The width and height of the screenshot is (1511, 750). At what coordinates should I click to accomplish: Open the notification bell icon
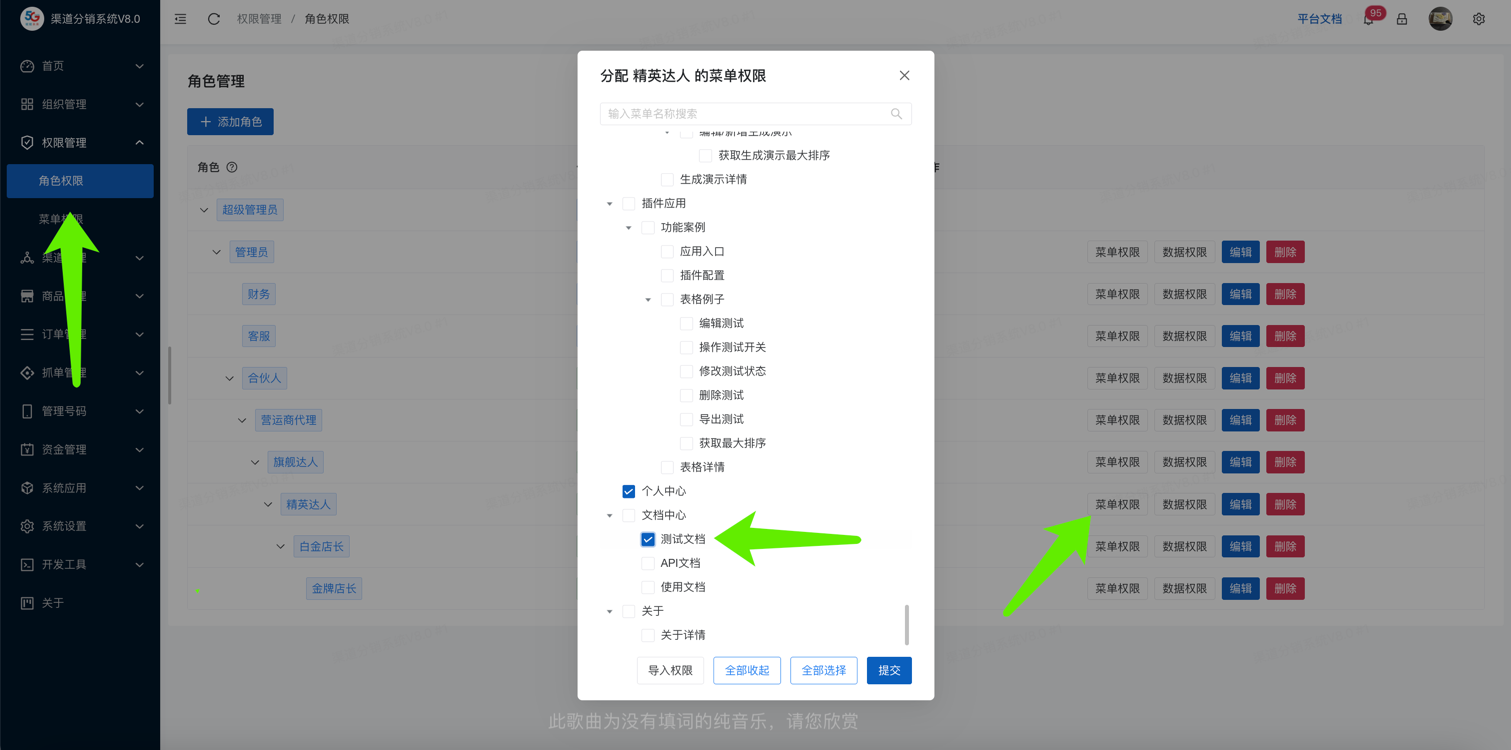pyautogui.click(x=1368, y=19)
